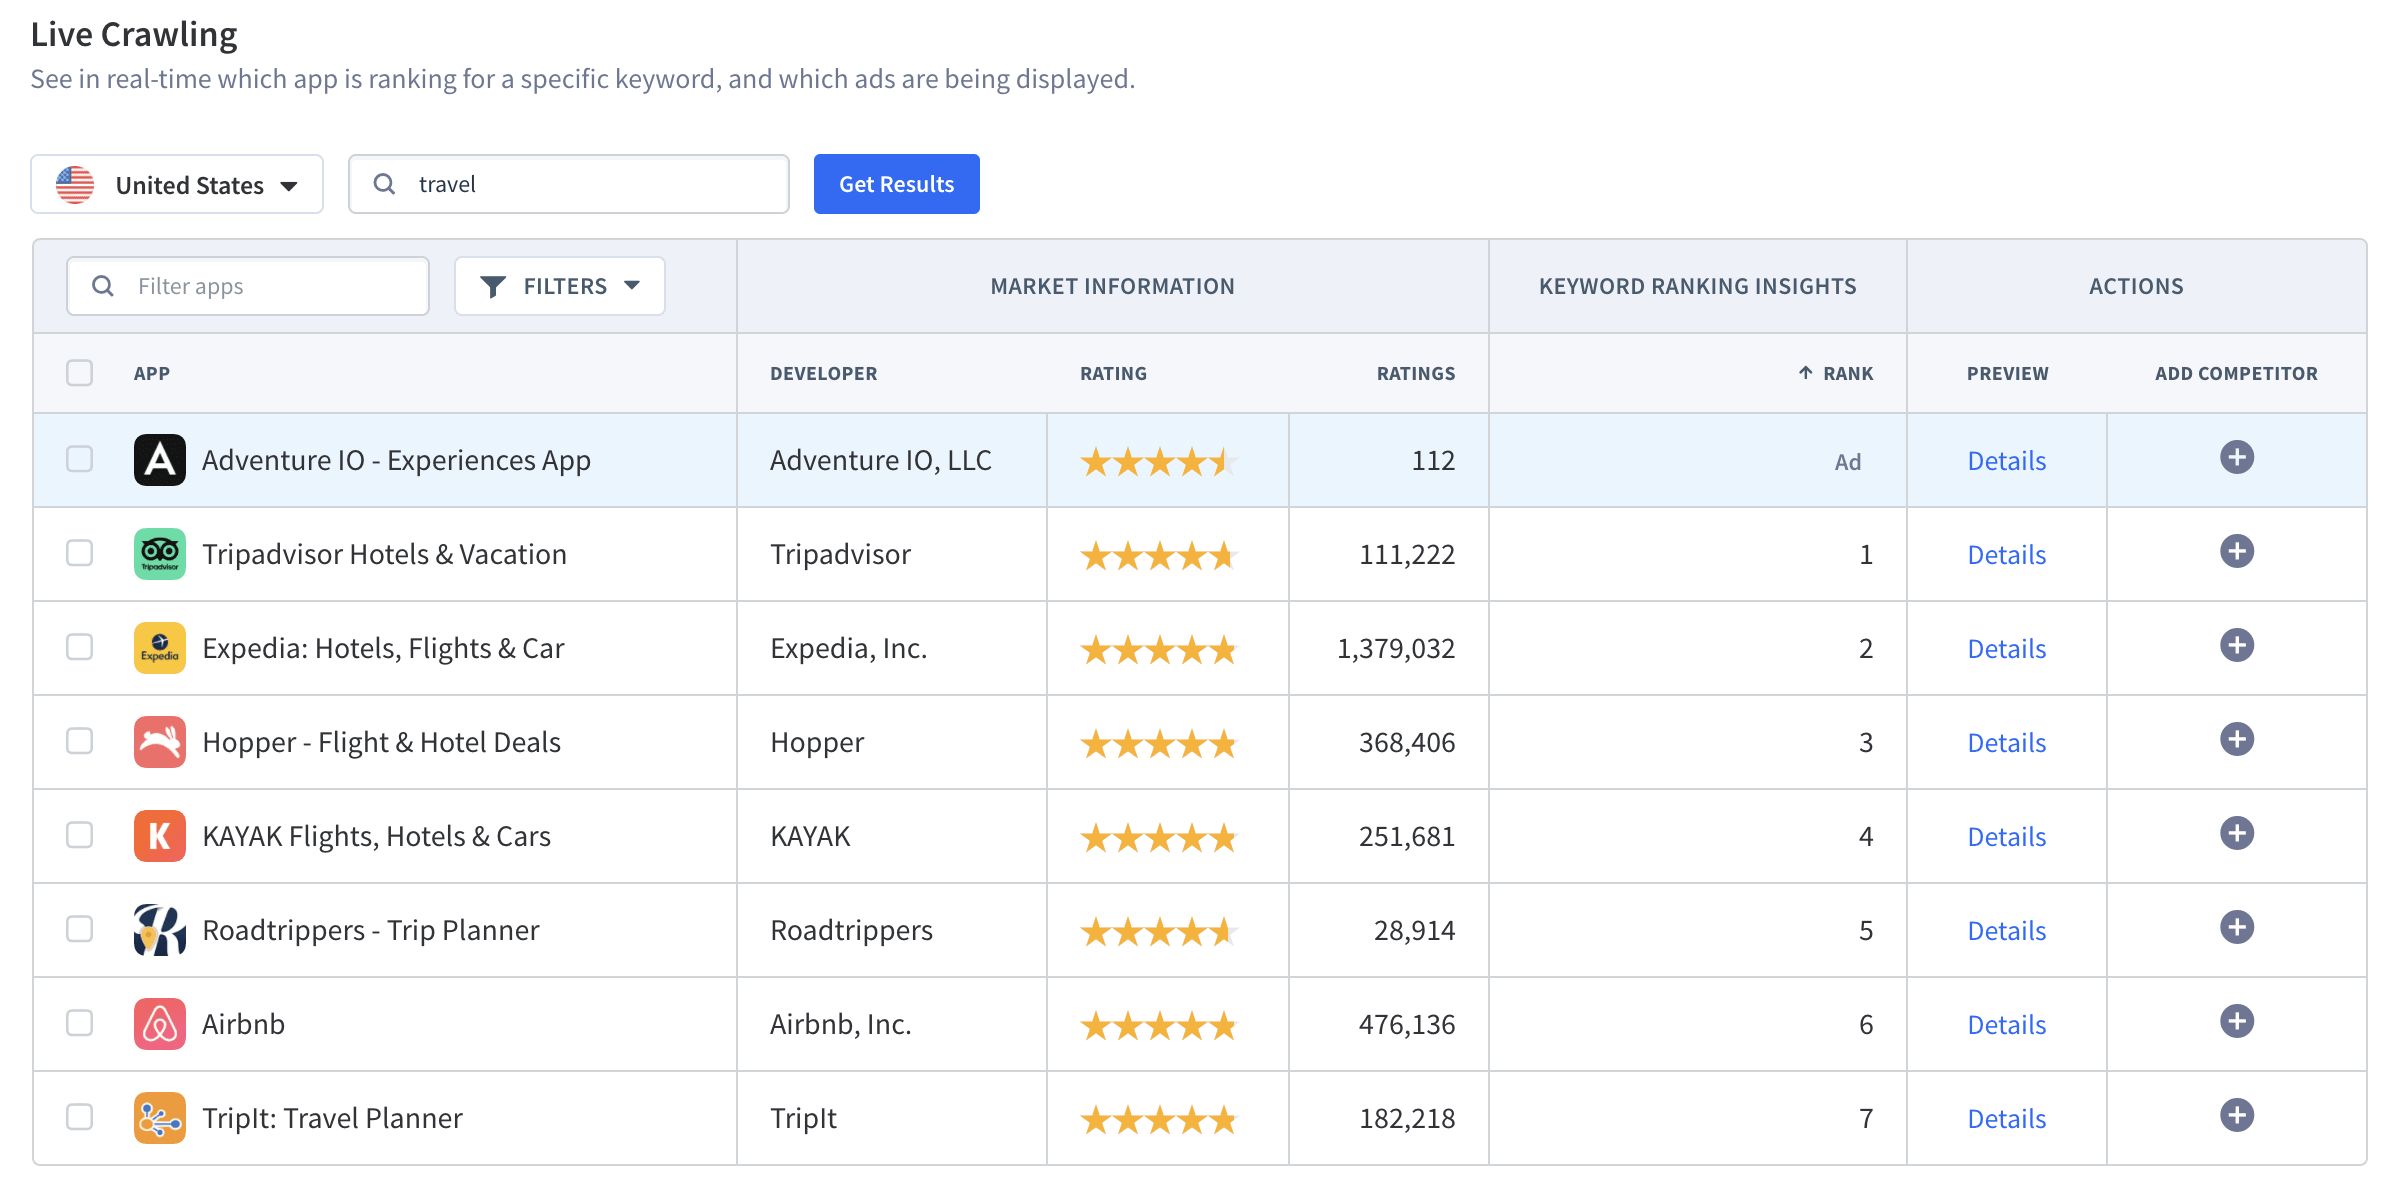2402x1192 pixels.
Task: Open Details for Airbnb
Action: [2007, 1025]
